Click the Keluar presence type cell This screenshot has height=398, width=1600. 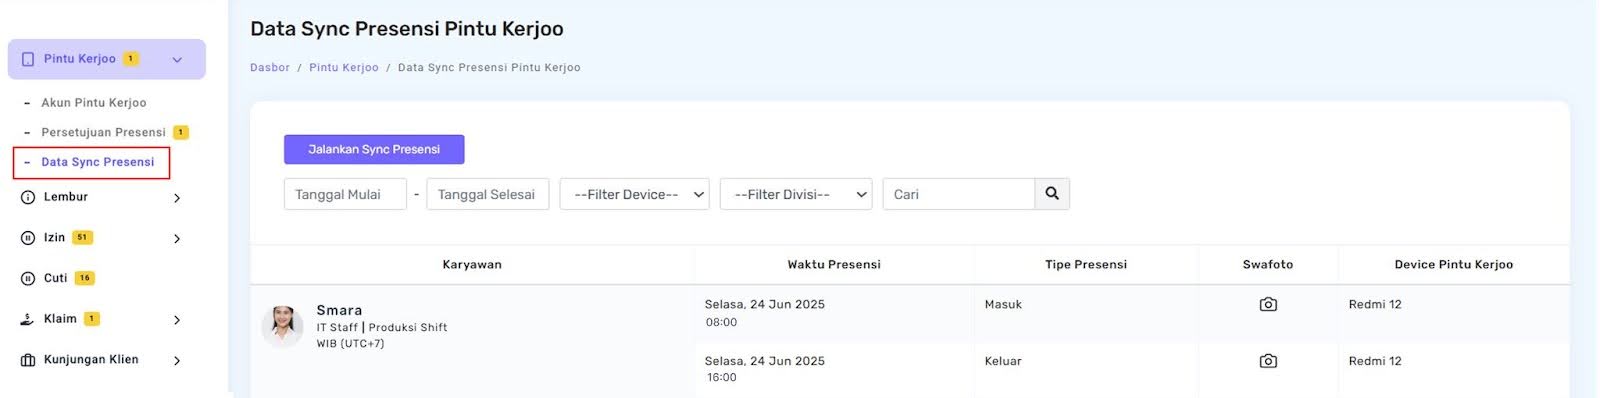pyautogui.click(x=1003, y=362)
